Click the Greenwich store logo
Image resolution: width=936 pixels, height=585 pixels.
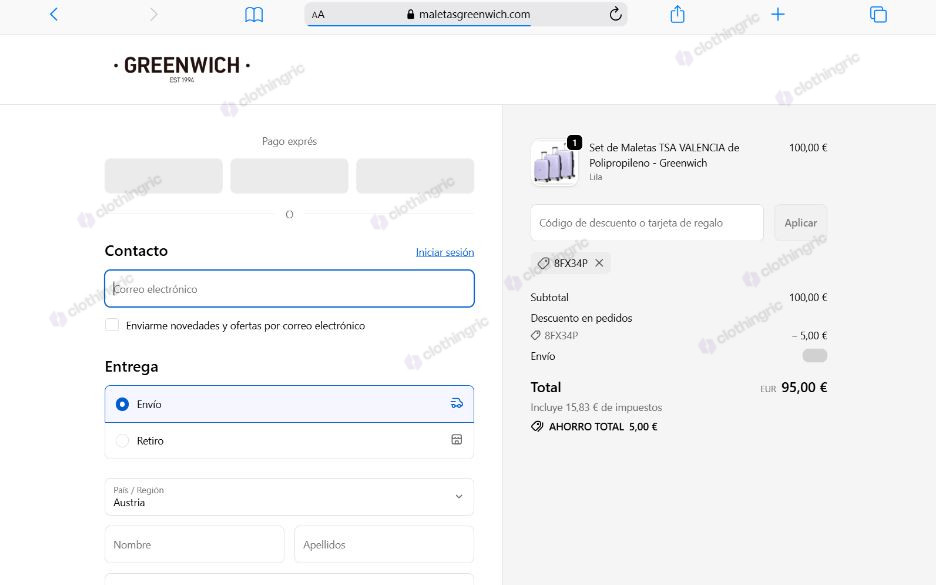(x=182, y=68)
